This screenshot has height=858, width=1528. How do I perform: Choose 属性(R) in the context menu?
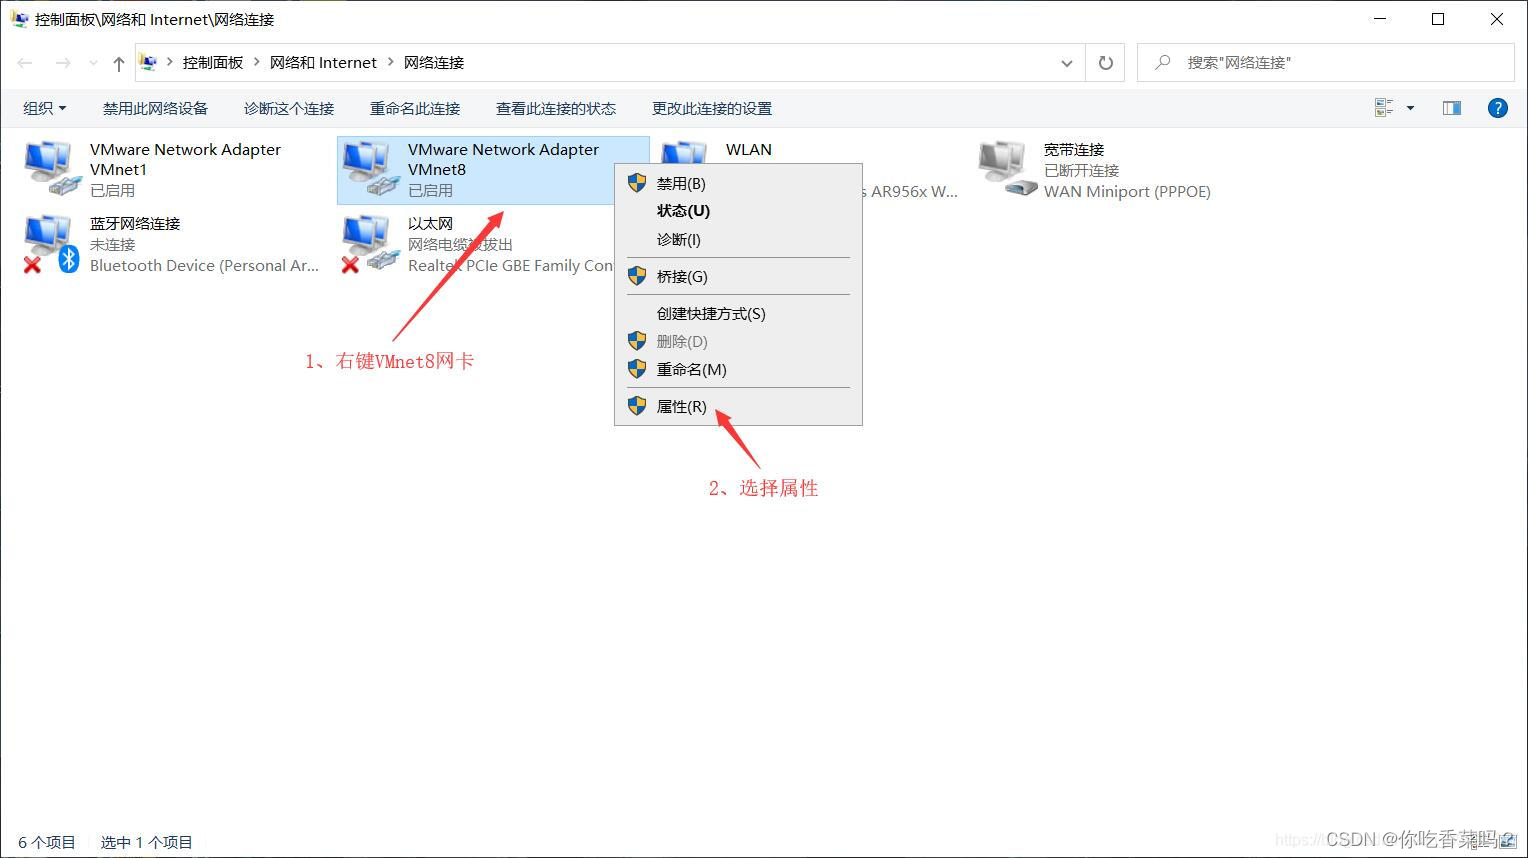pos(738,406)
